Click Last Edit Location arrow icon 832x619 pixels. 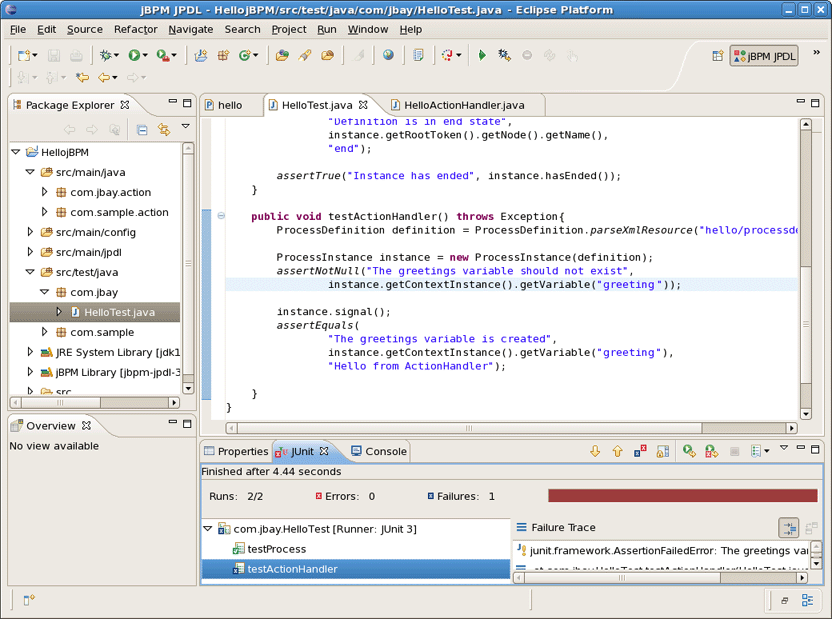pyautogui.click(x=82, y=77)
